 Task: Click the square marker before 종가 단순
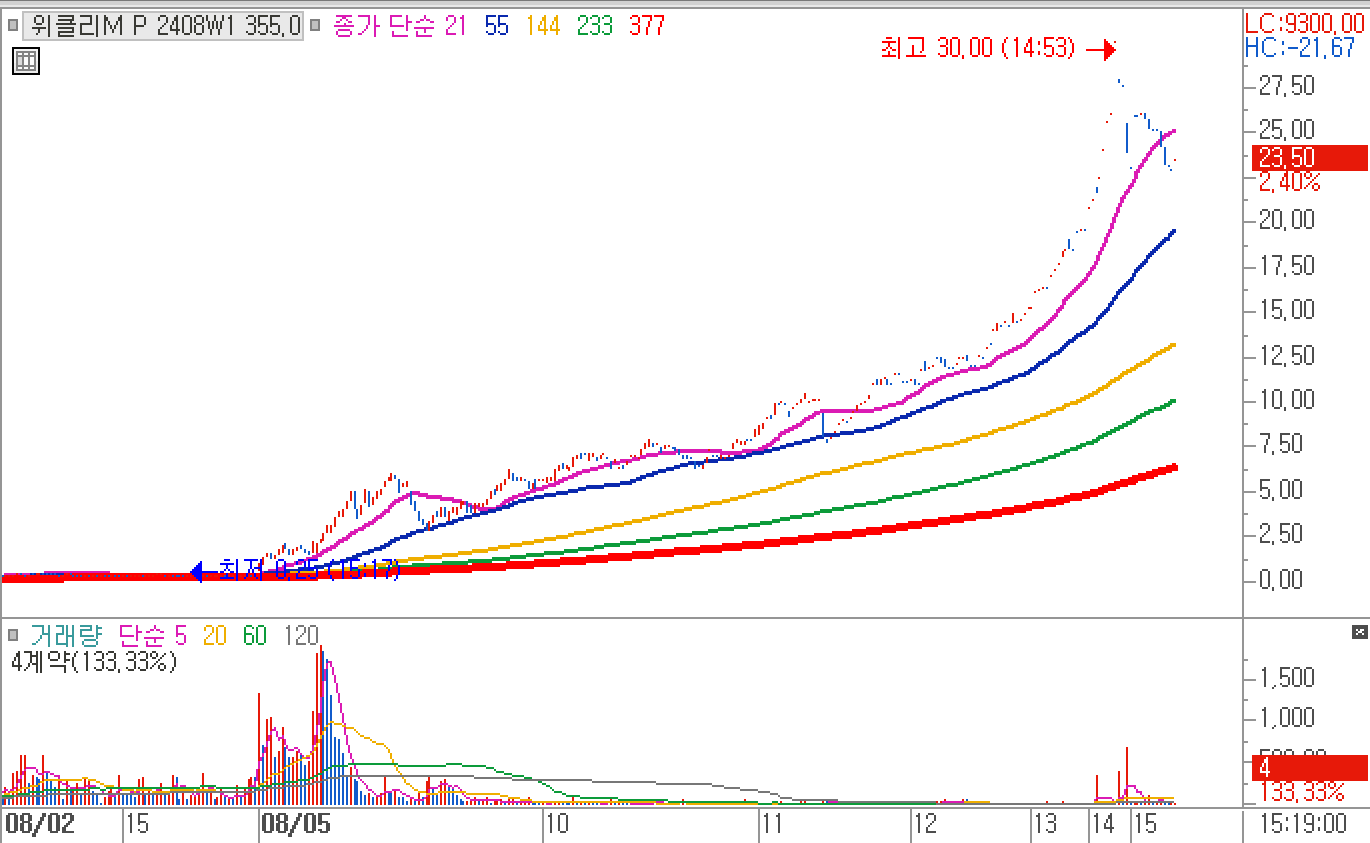pyautogui.click(x=316, y=25)
